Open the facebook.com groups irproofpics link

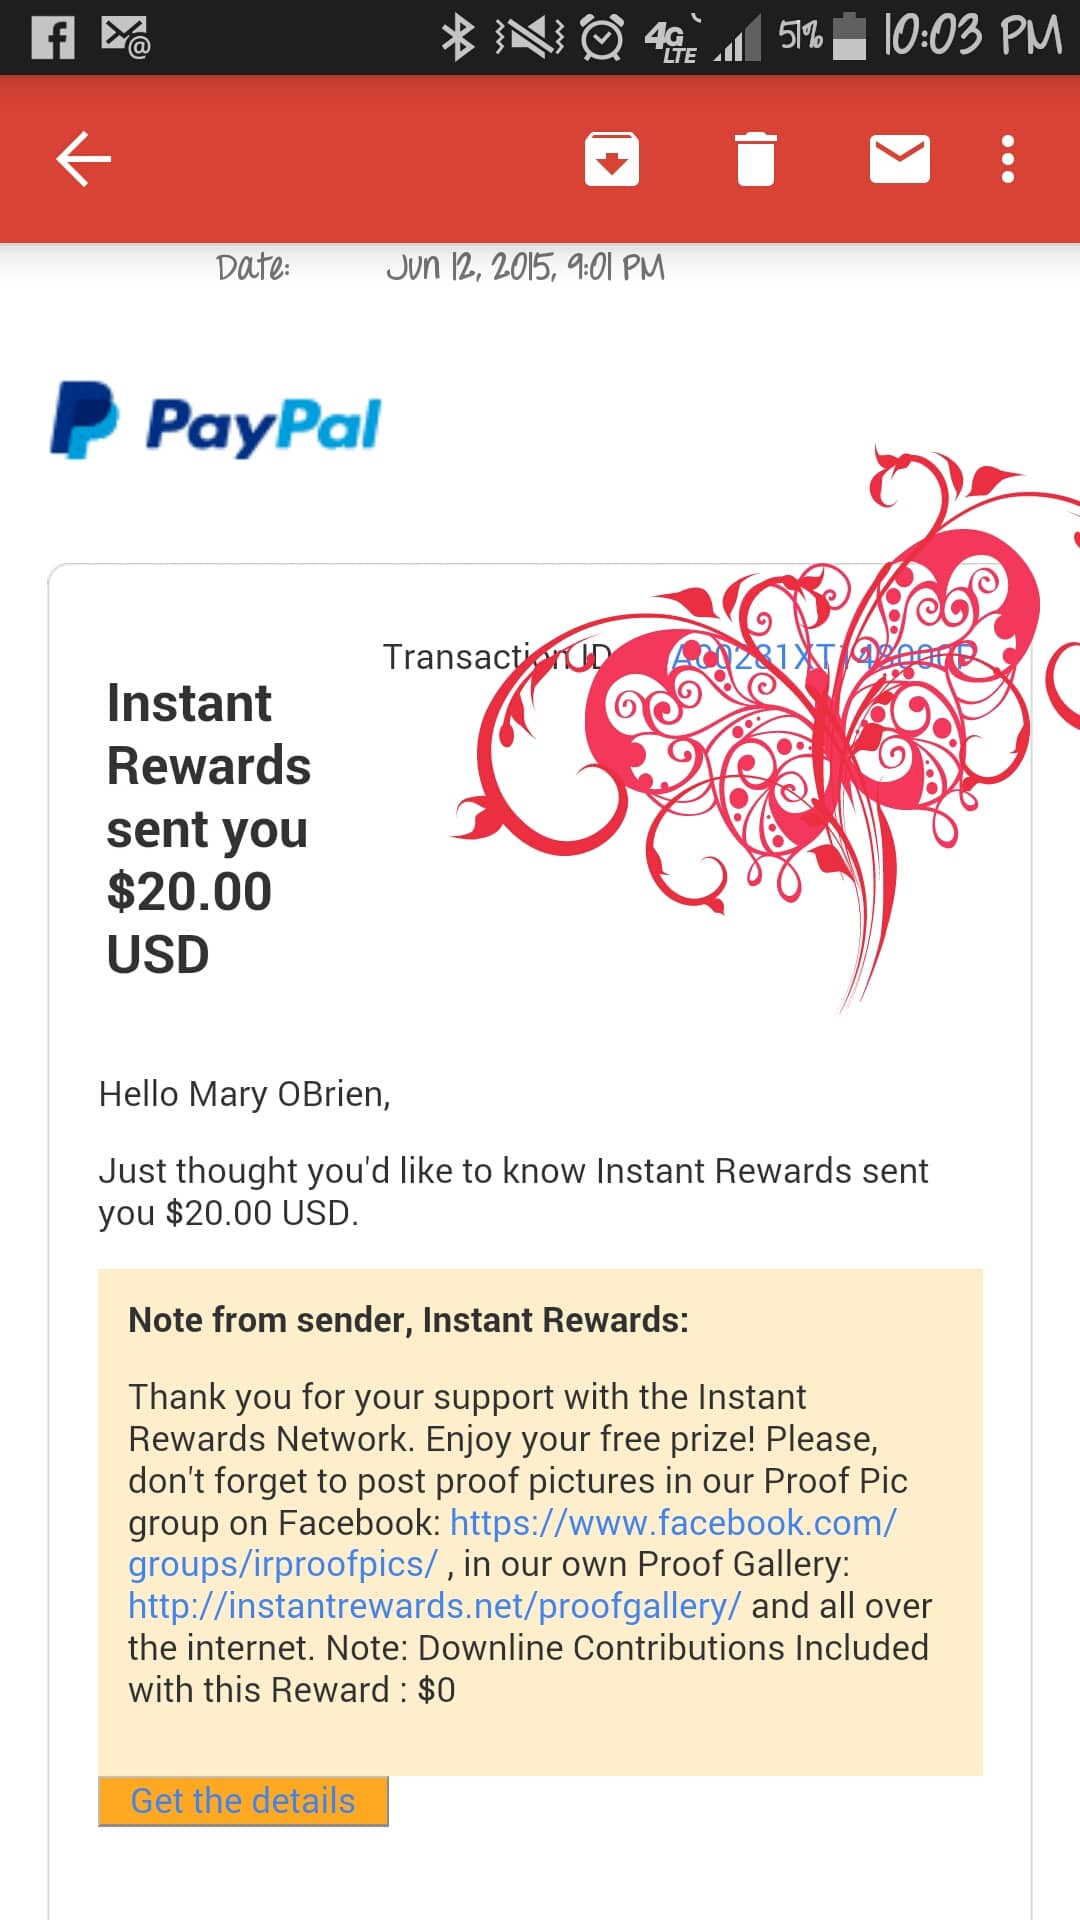(x=512, y=1543)
